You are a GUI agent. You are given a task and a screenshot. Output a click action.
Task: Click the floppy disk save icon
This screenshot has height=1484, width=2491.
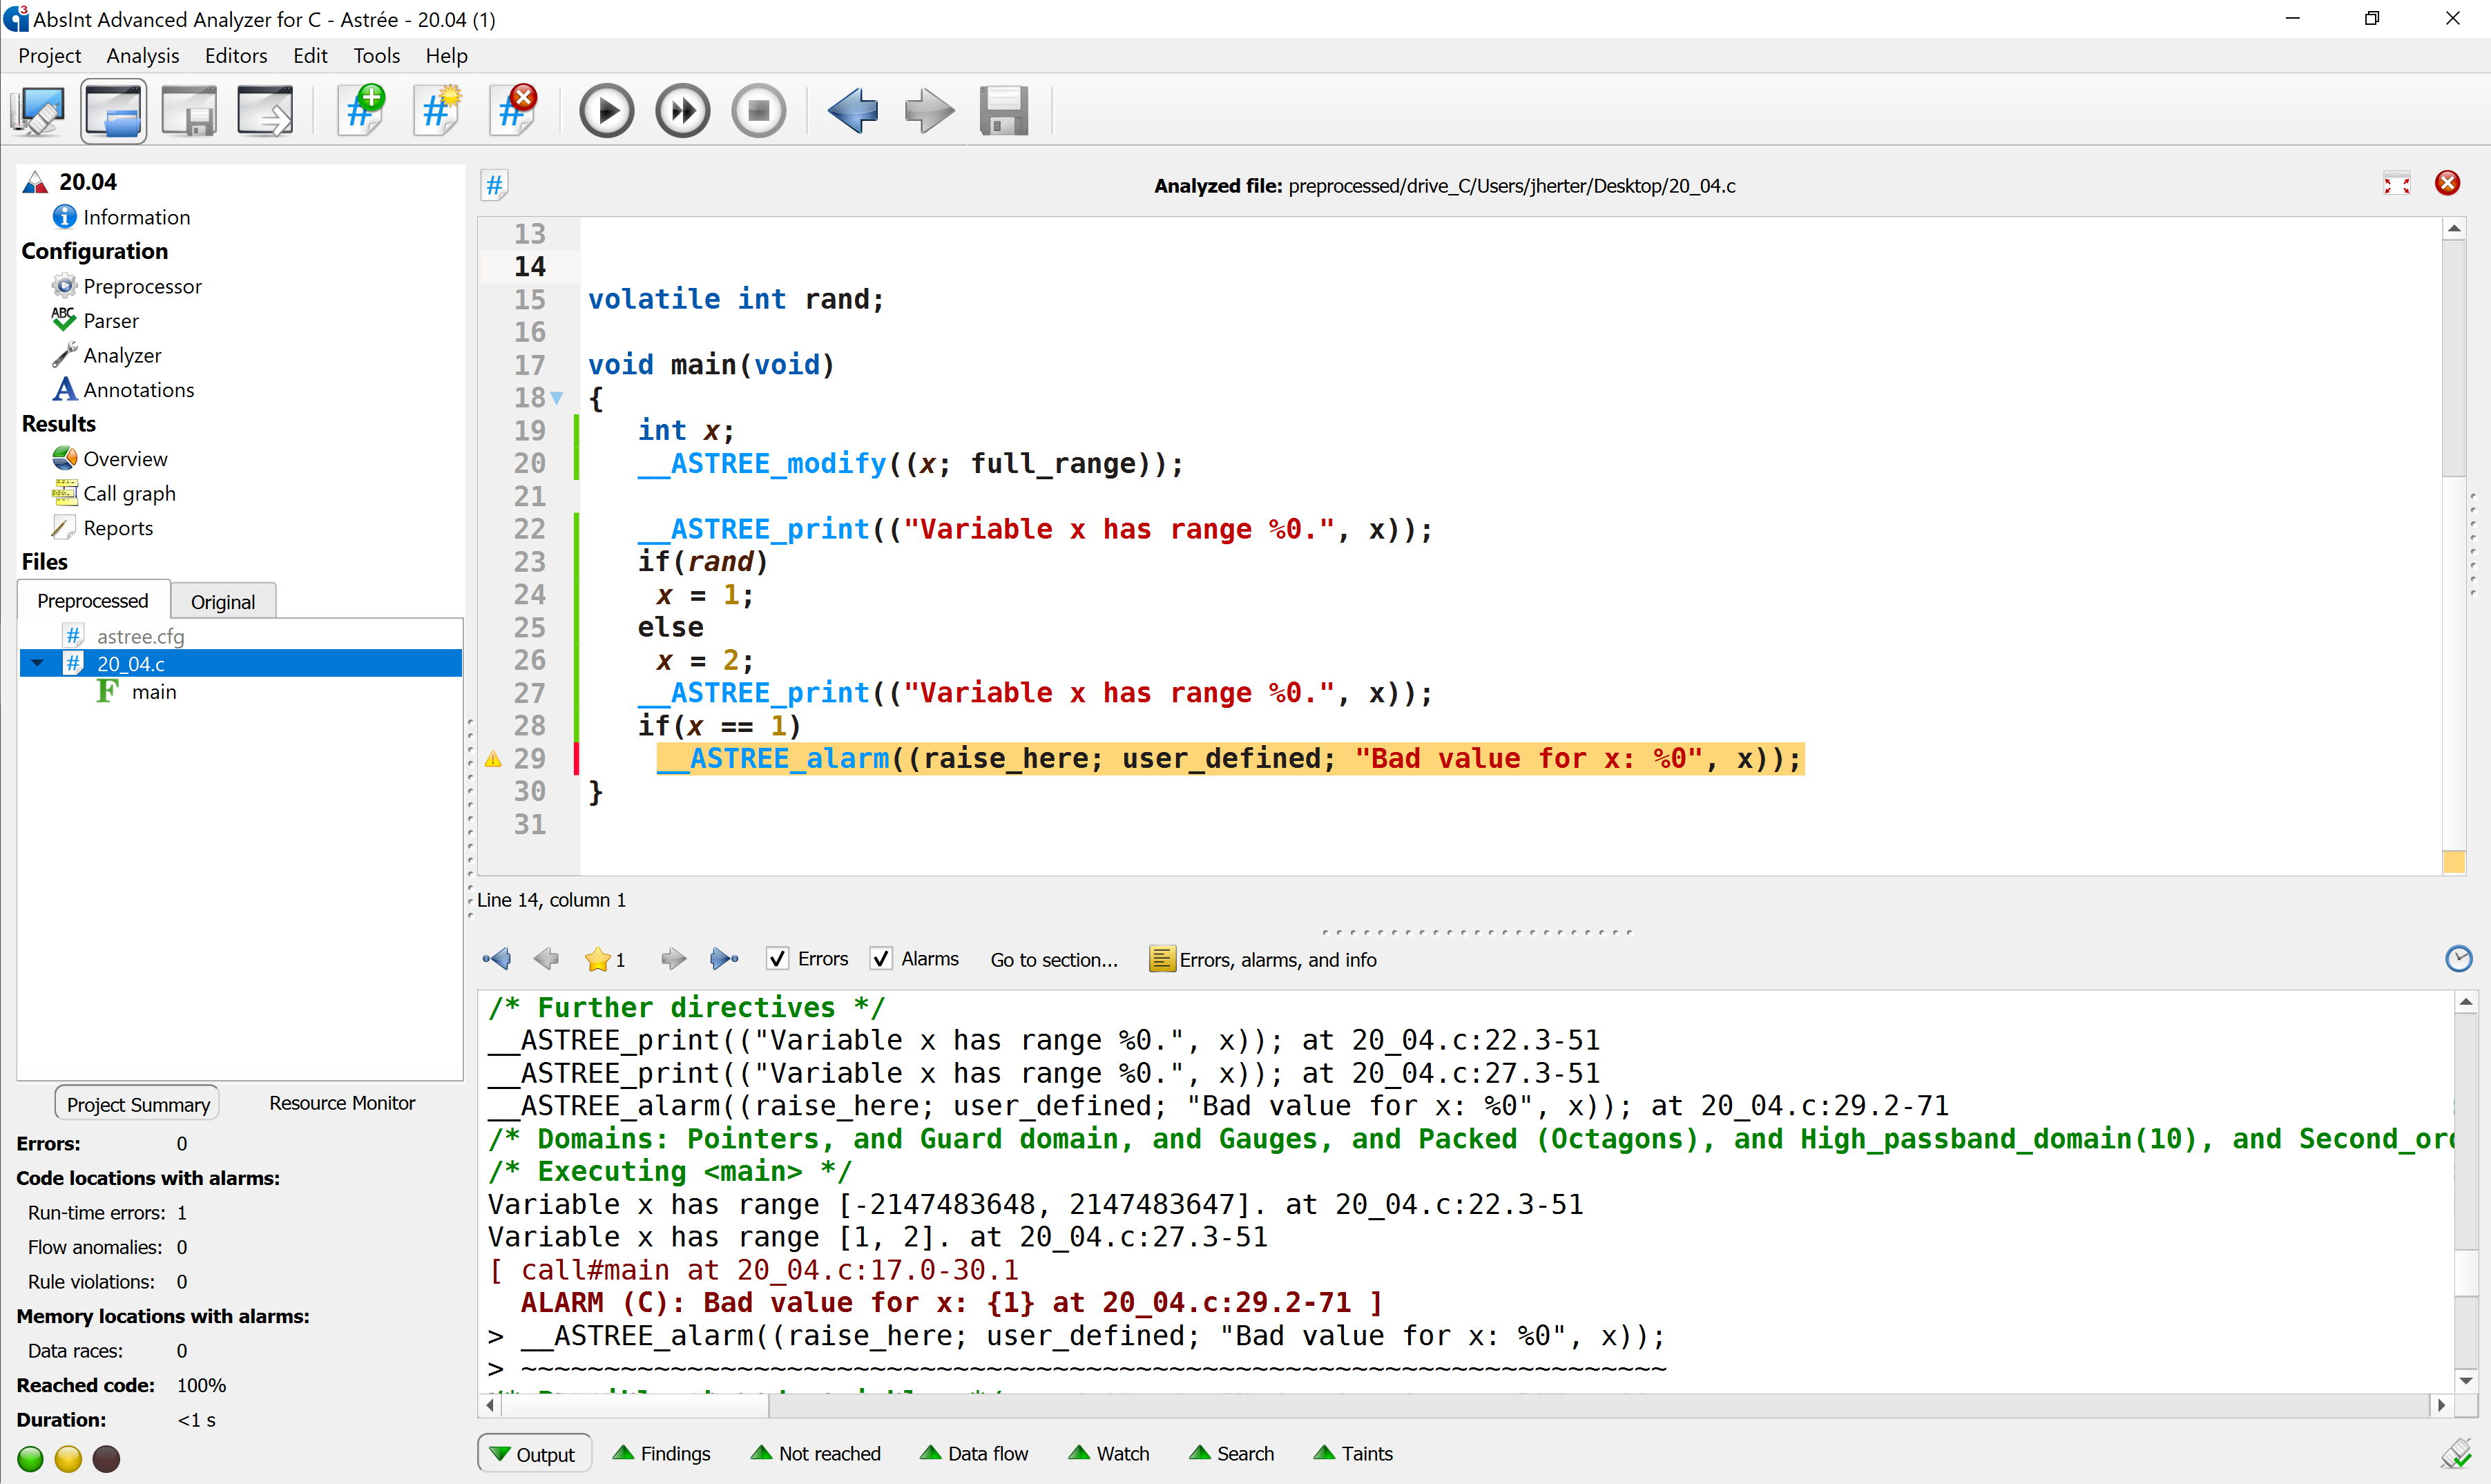pyautogui.click(x=1004, y=110)
